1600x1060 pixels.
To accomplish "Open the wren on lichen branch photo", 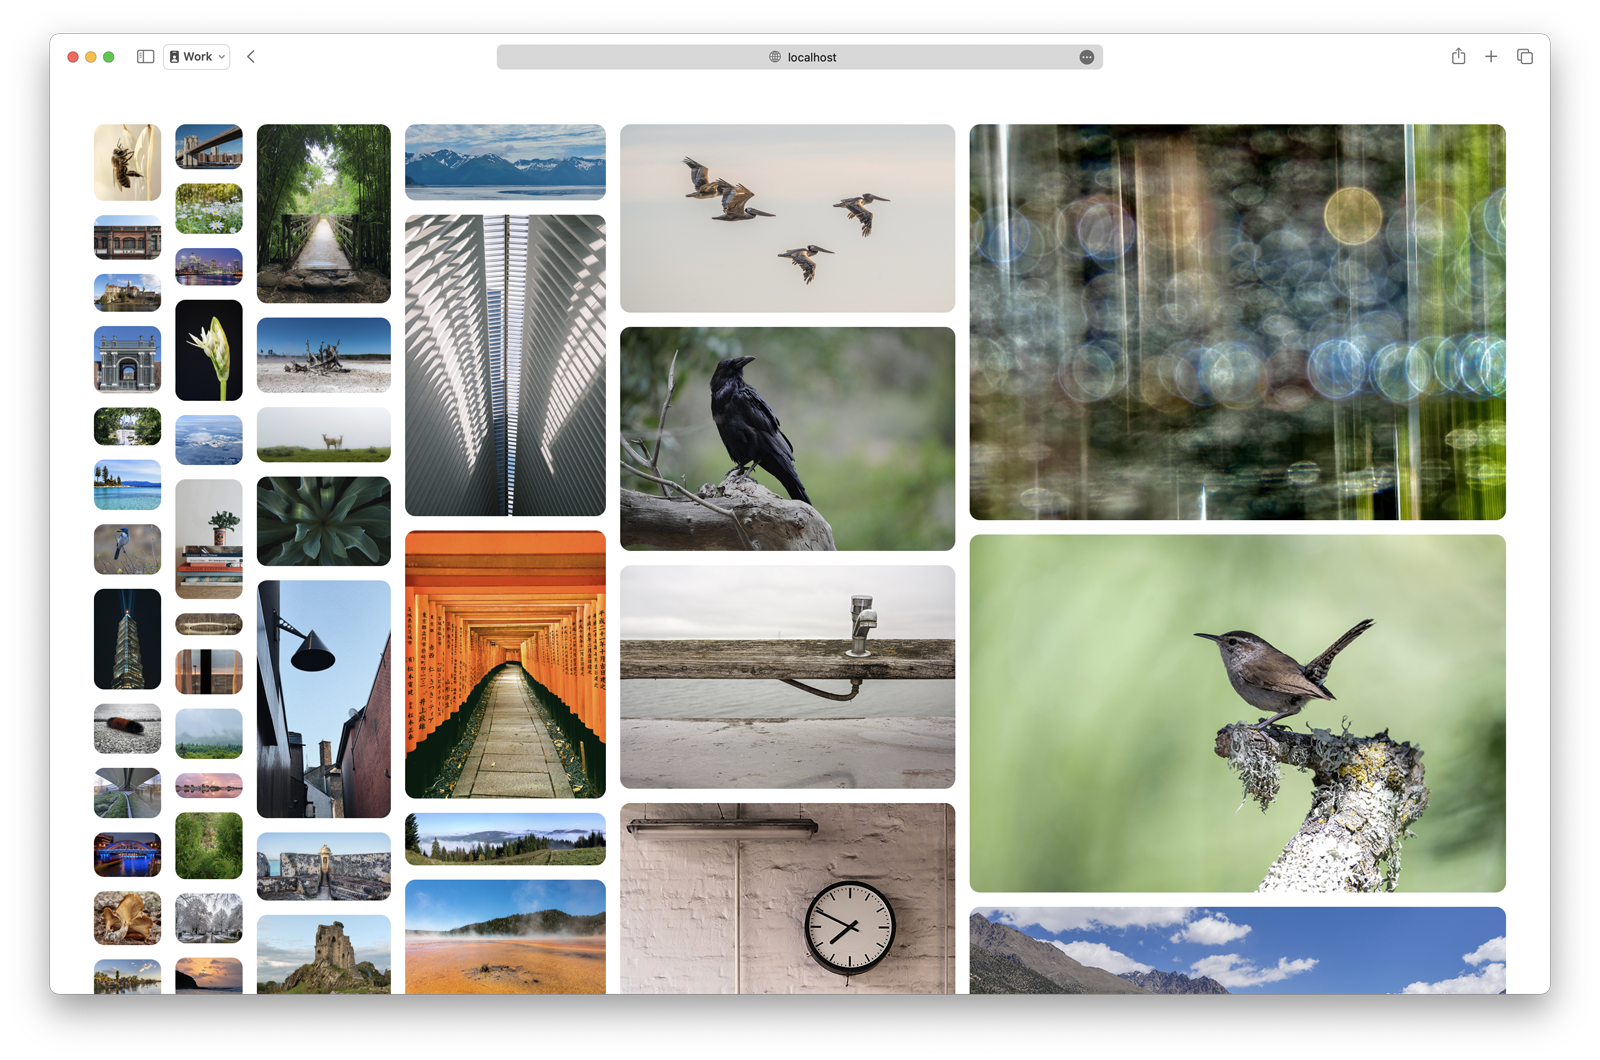I will tap(1237, 713).
